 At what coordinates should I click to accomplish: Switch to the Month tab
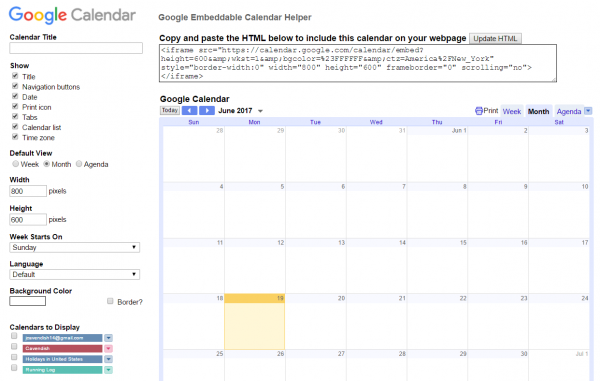538,111
